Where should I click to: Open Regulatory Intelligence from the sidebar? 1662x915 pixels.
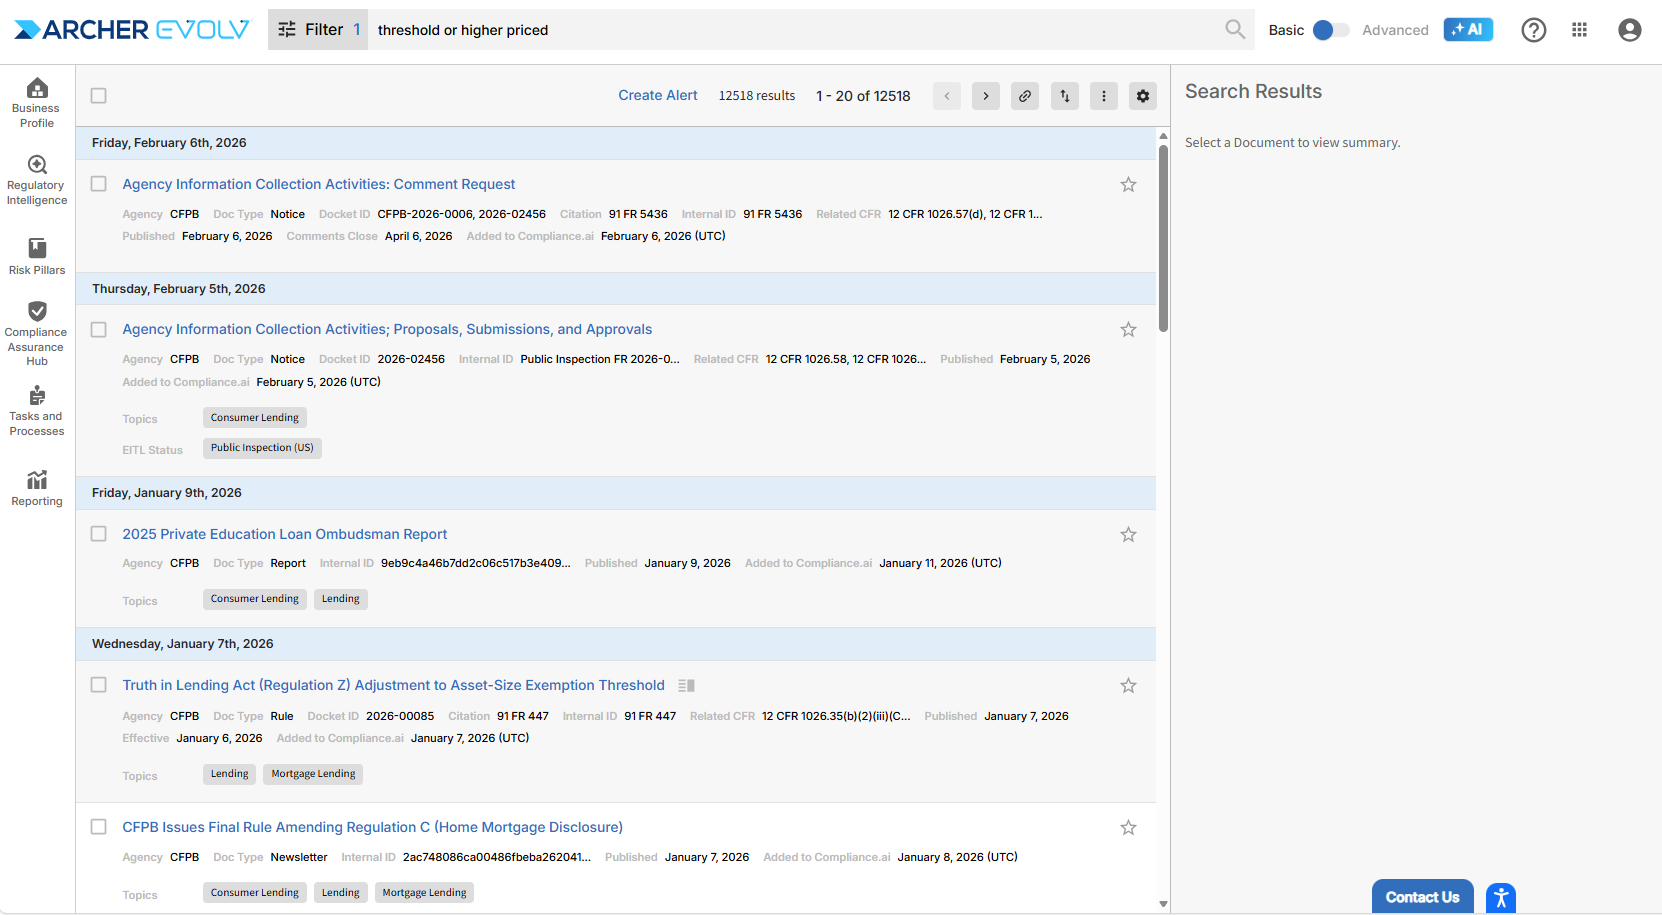37,180
